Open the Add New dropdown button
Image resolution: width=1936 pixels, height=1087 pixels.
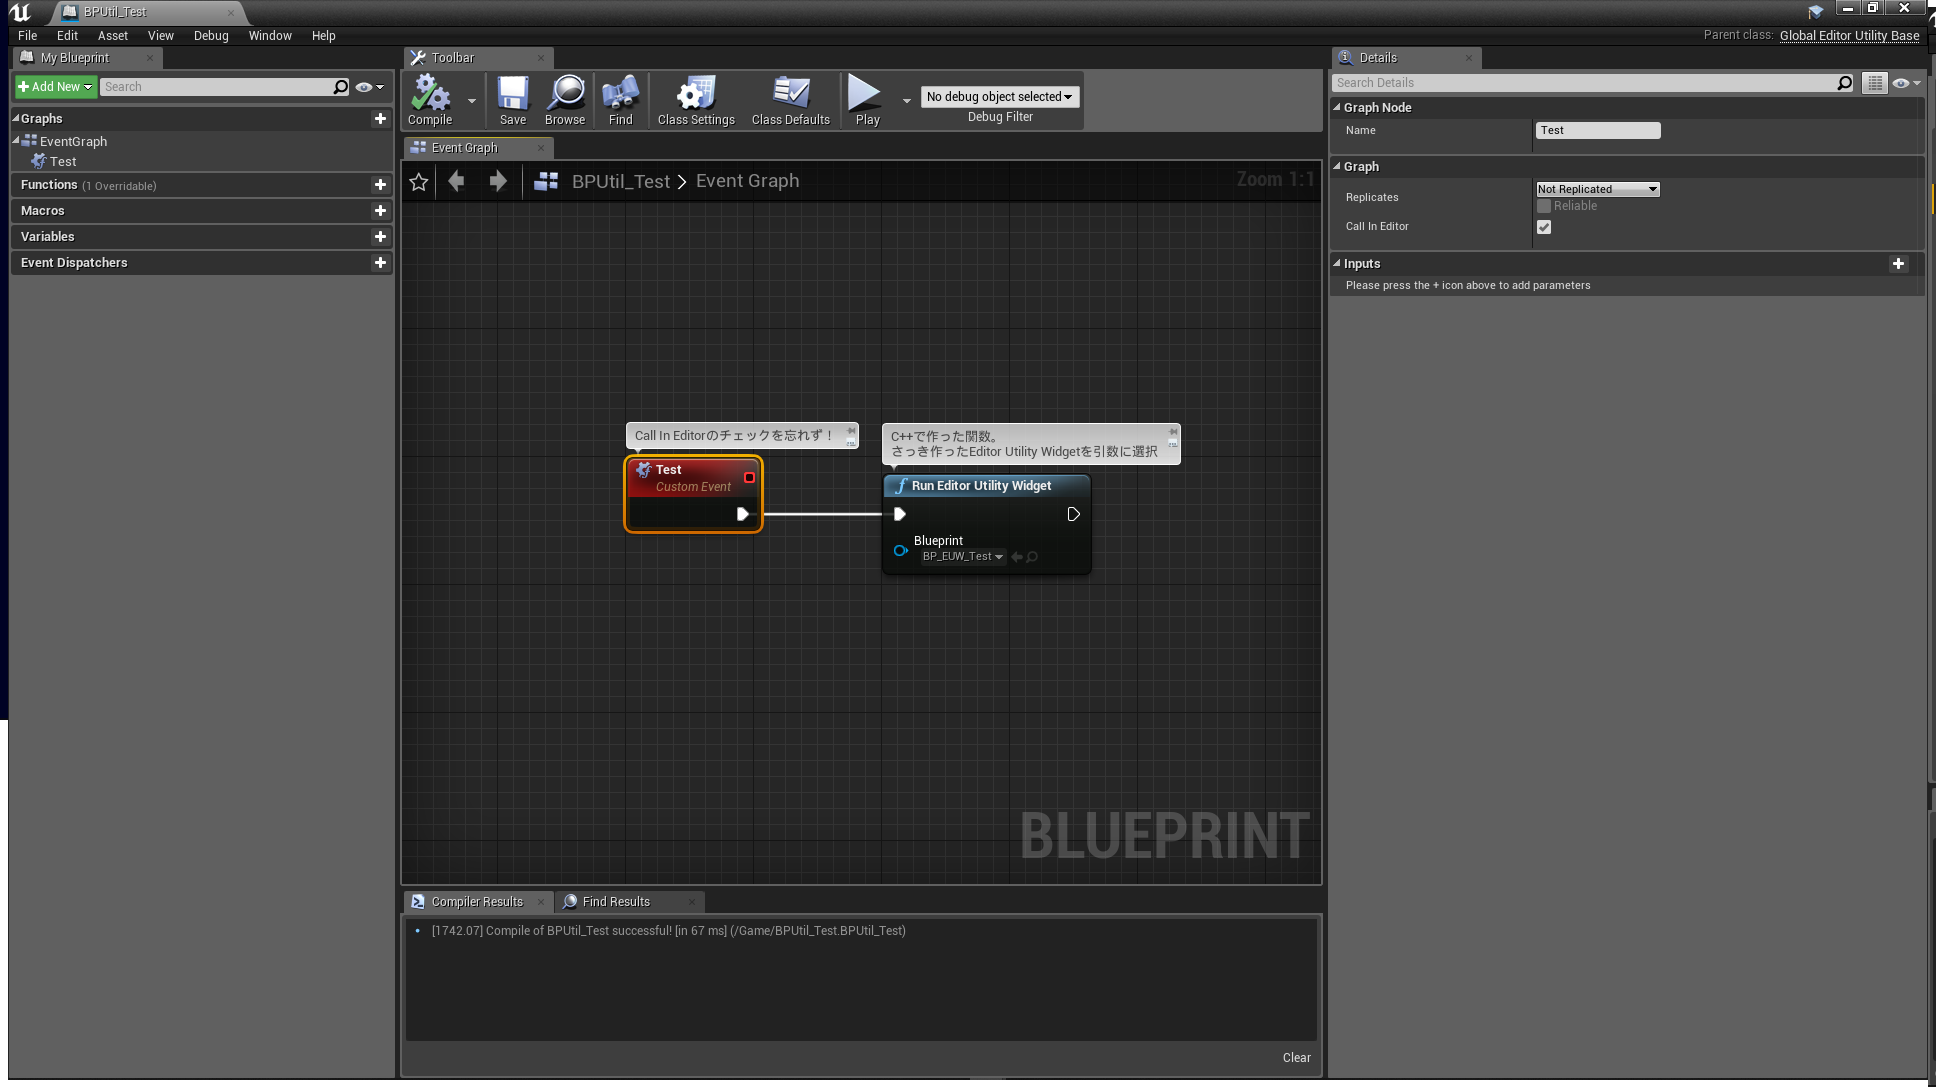(x=55, y=87)
